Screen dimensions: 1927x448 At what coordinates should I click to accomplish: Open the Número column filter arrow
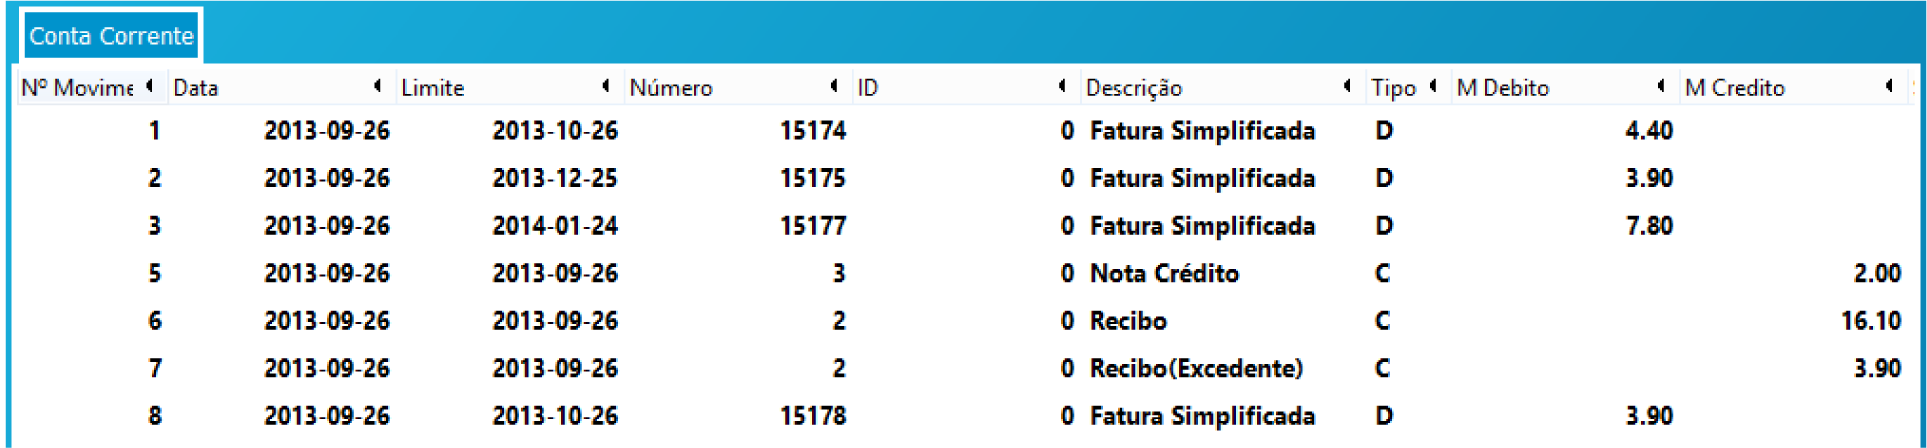coord(833,86)
